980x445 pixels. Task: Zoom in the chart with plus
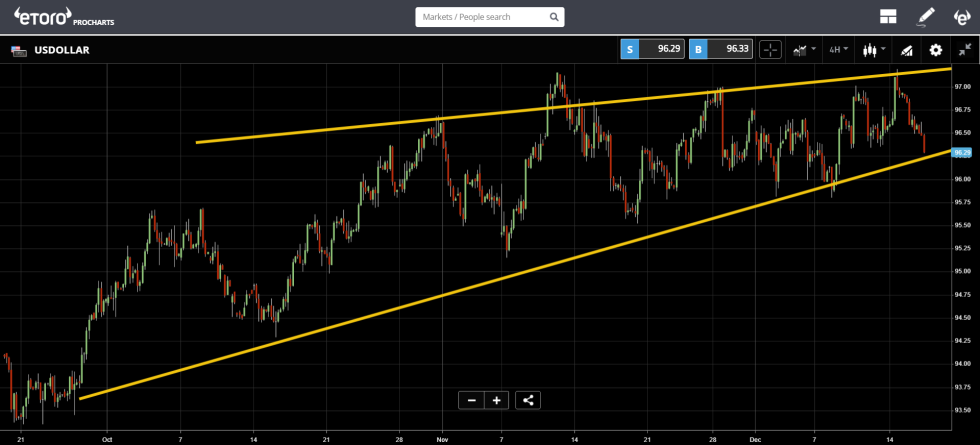click(497, 400)
